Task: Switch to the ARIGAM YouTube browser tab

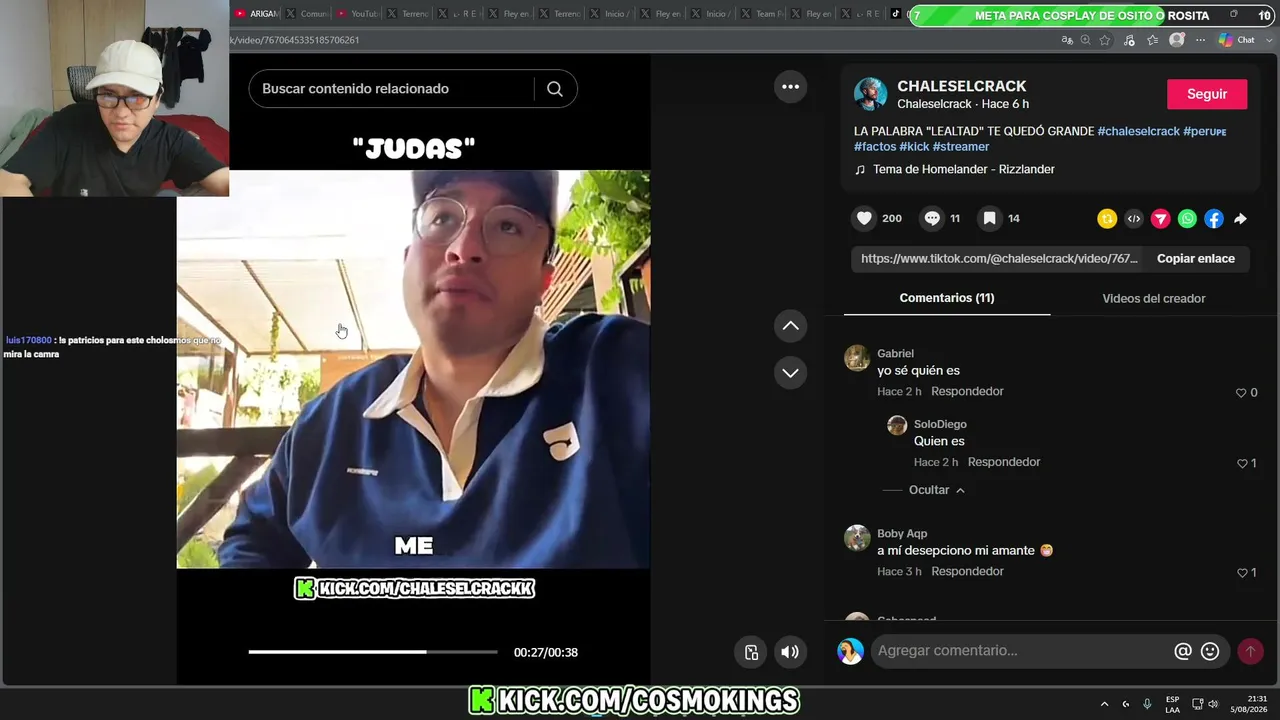Action: click(257, 14)
